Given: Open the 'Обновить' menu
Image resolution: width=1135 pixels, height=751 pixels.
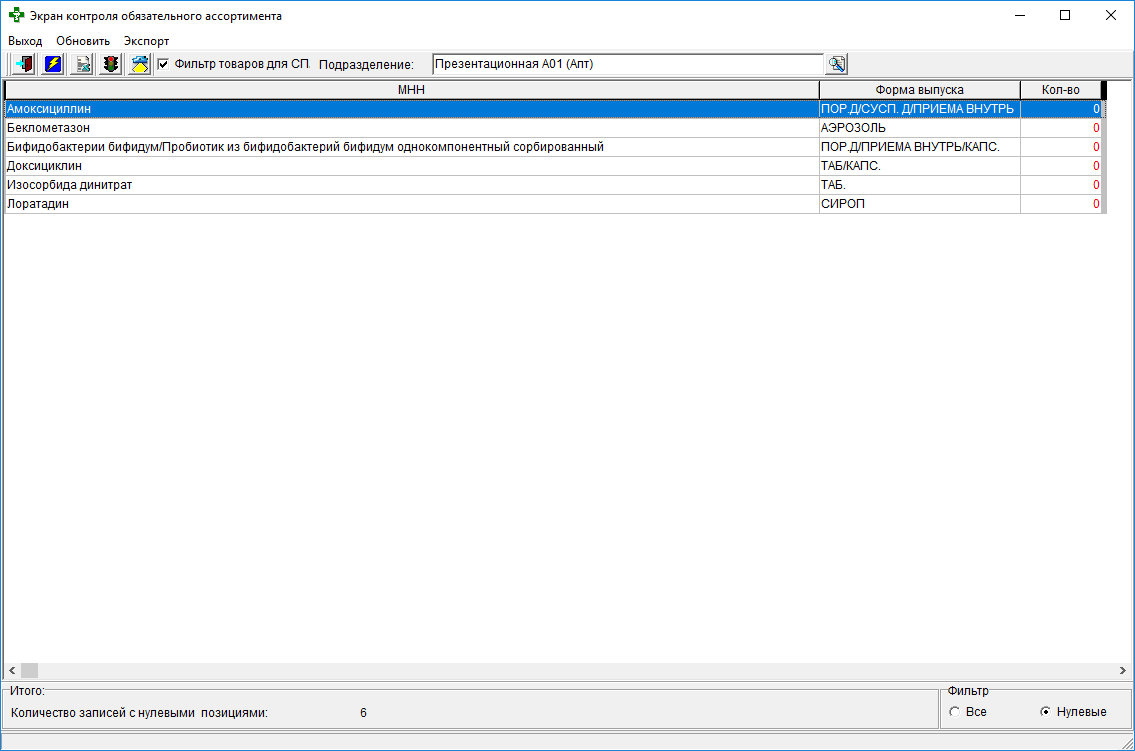Looking at the screenshot, I should click(83, 41).
